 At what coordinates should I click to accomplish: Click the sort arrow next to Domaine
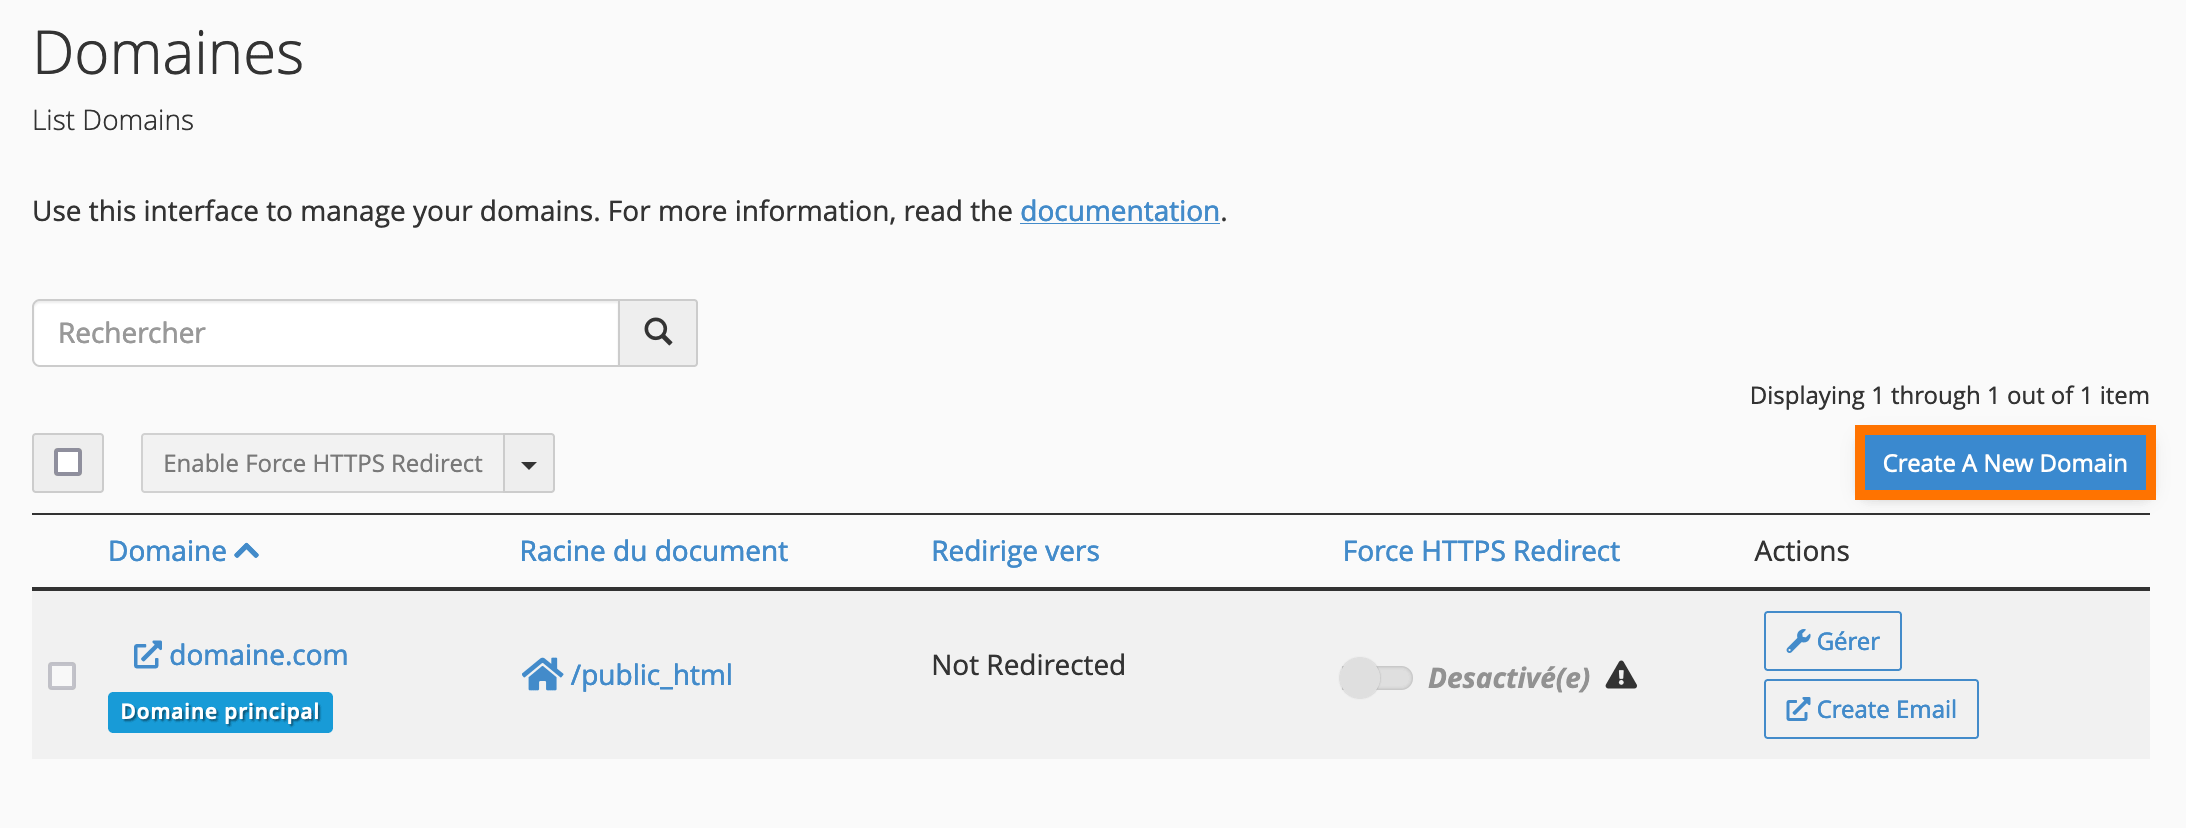[247, 551]
